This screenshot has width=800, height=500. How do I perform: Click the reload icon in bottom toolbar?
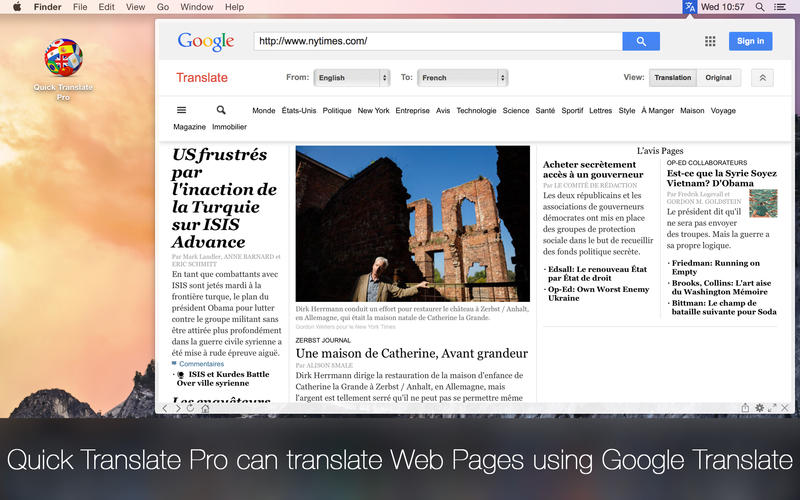(x=190, y=408)
